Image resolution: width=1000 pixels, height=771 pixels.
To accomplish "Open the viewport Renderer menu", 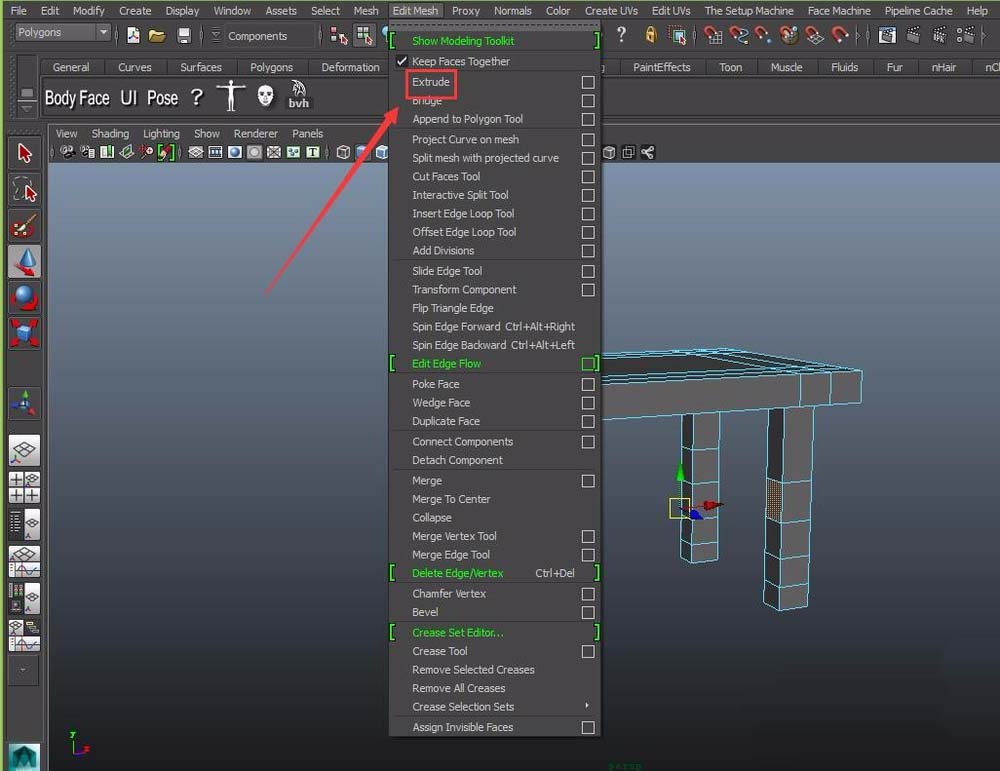I will pyautogui.click(x=255, y=133).
